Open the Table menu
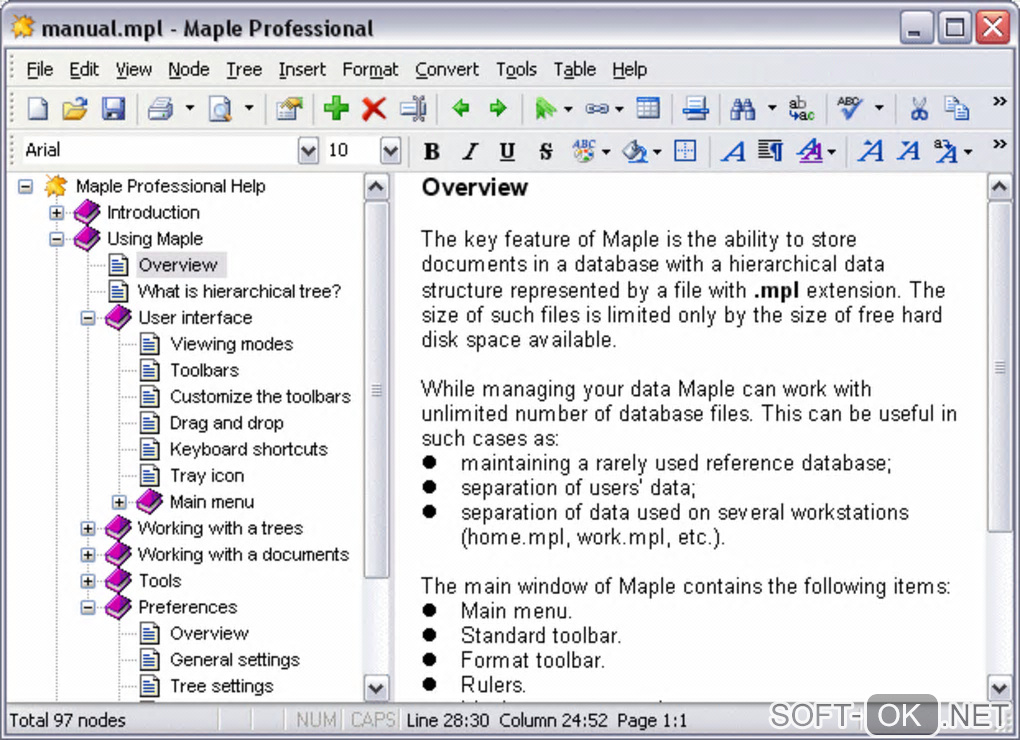Image resolution: width=1020 pixels, height=740 pixels. (574, 69)
